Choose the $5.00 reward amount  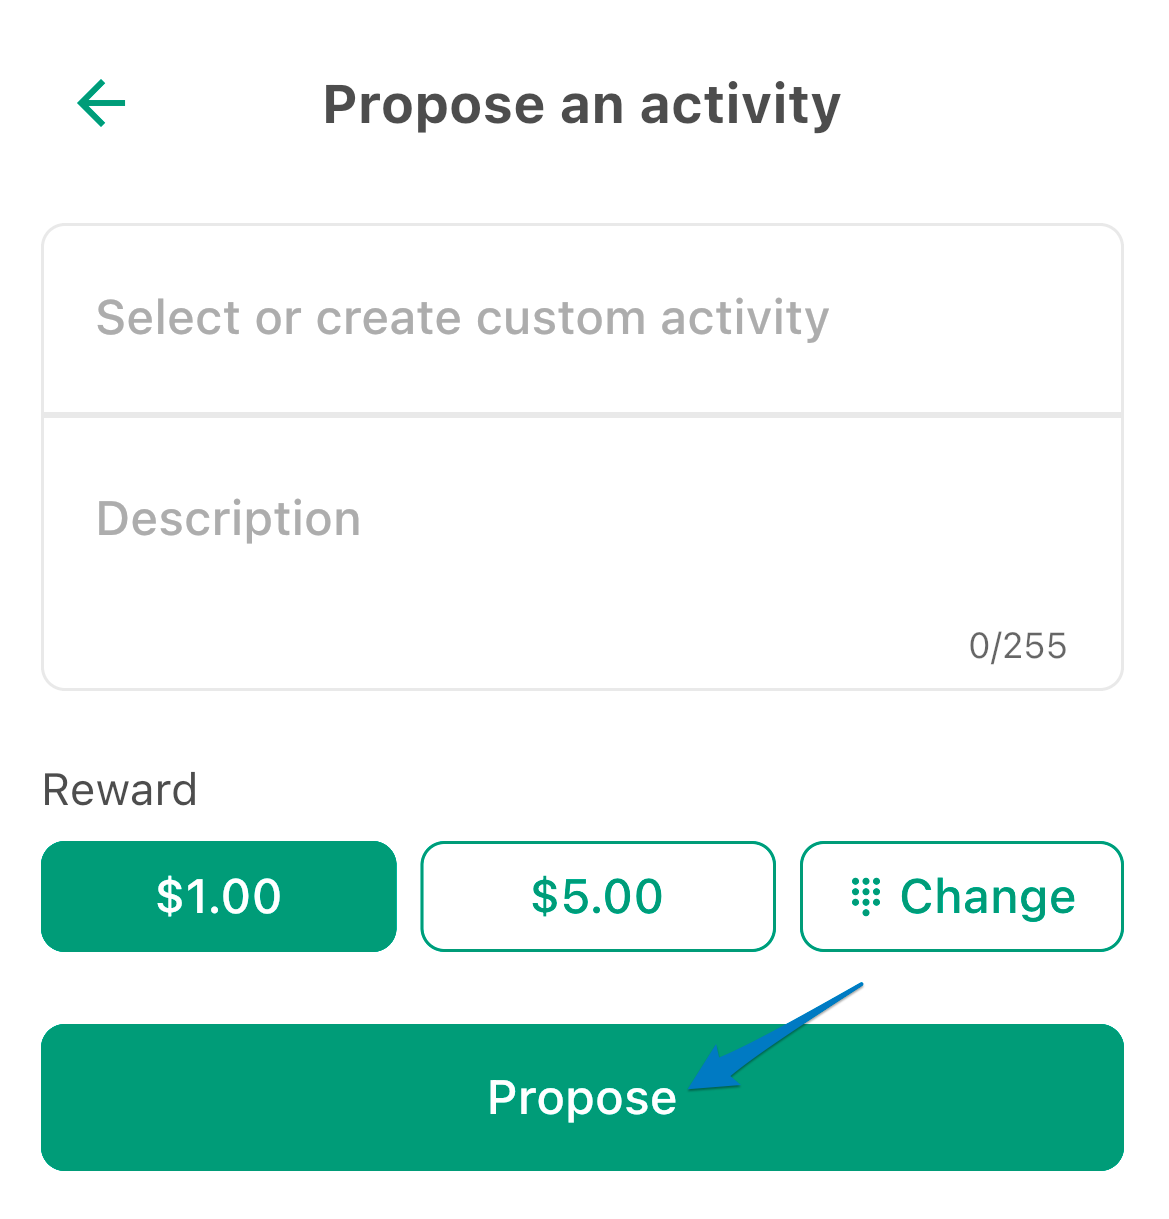coord(598,896)
